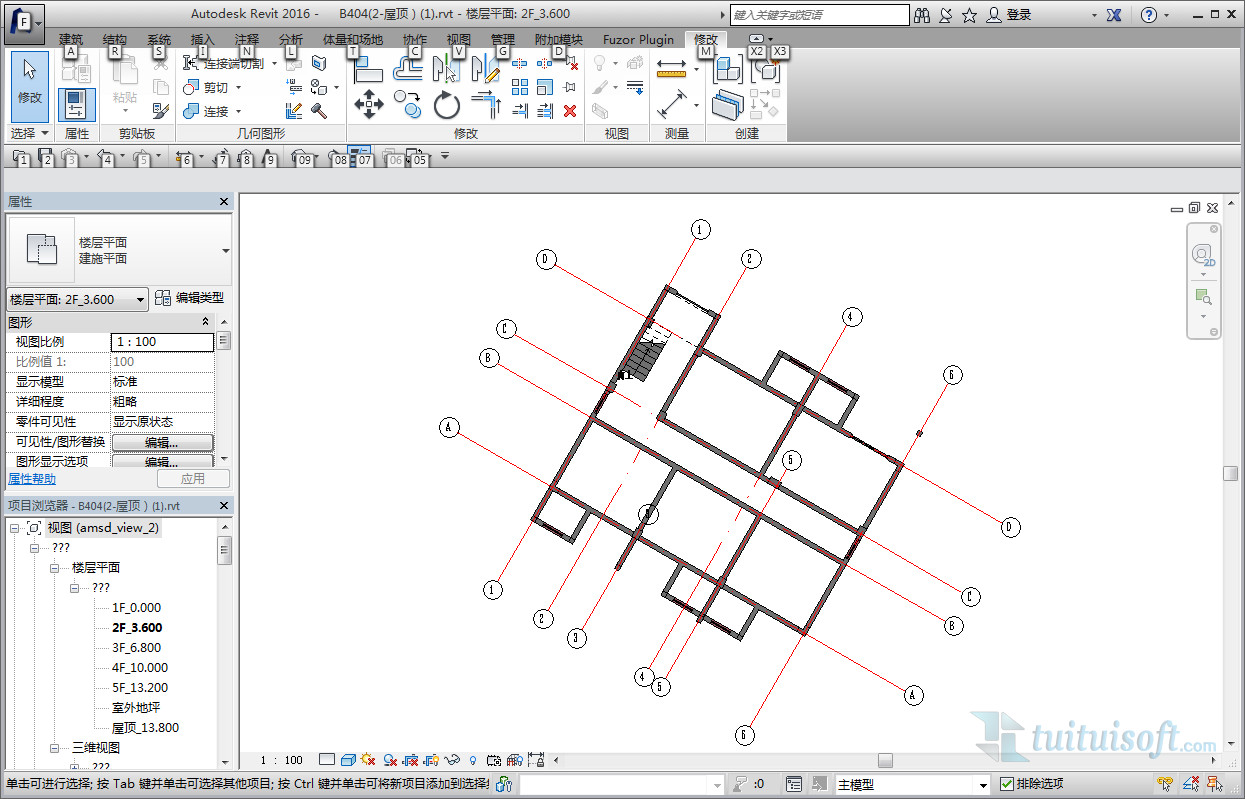Choose the Move tool with four arrows
This screenshot has width=1245, height=799.
pyautogui.click(x=369, y=104)
